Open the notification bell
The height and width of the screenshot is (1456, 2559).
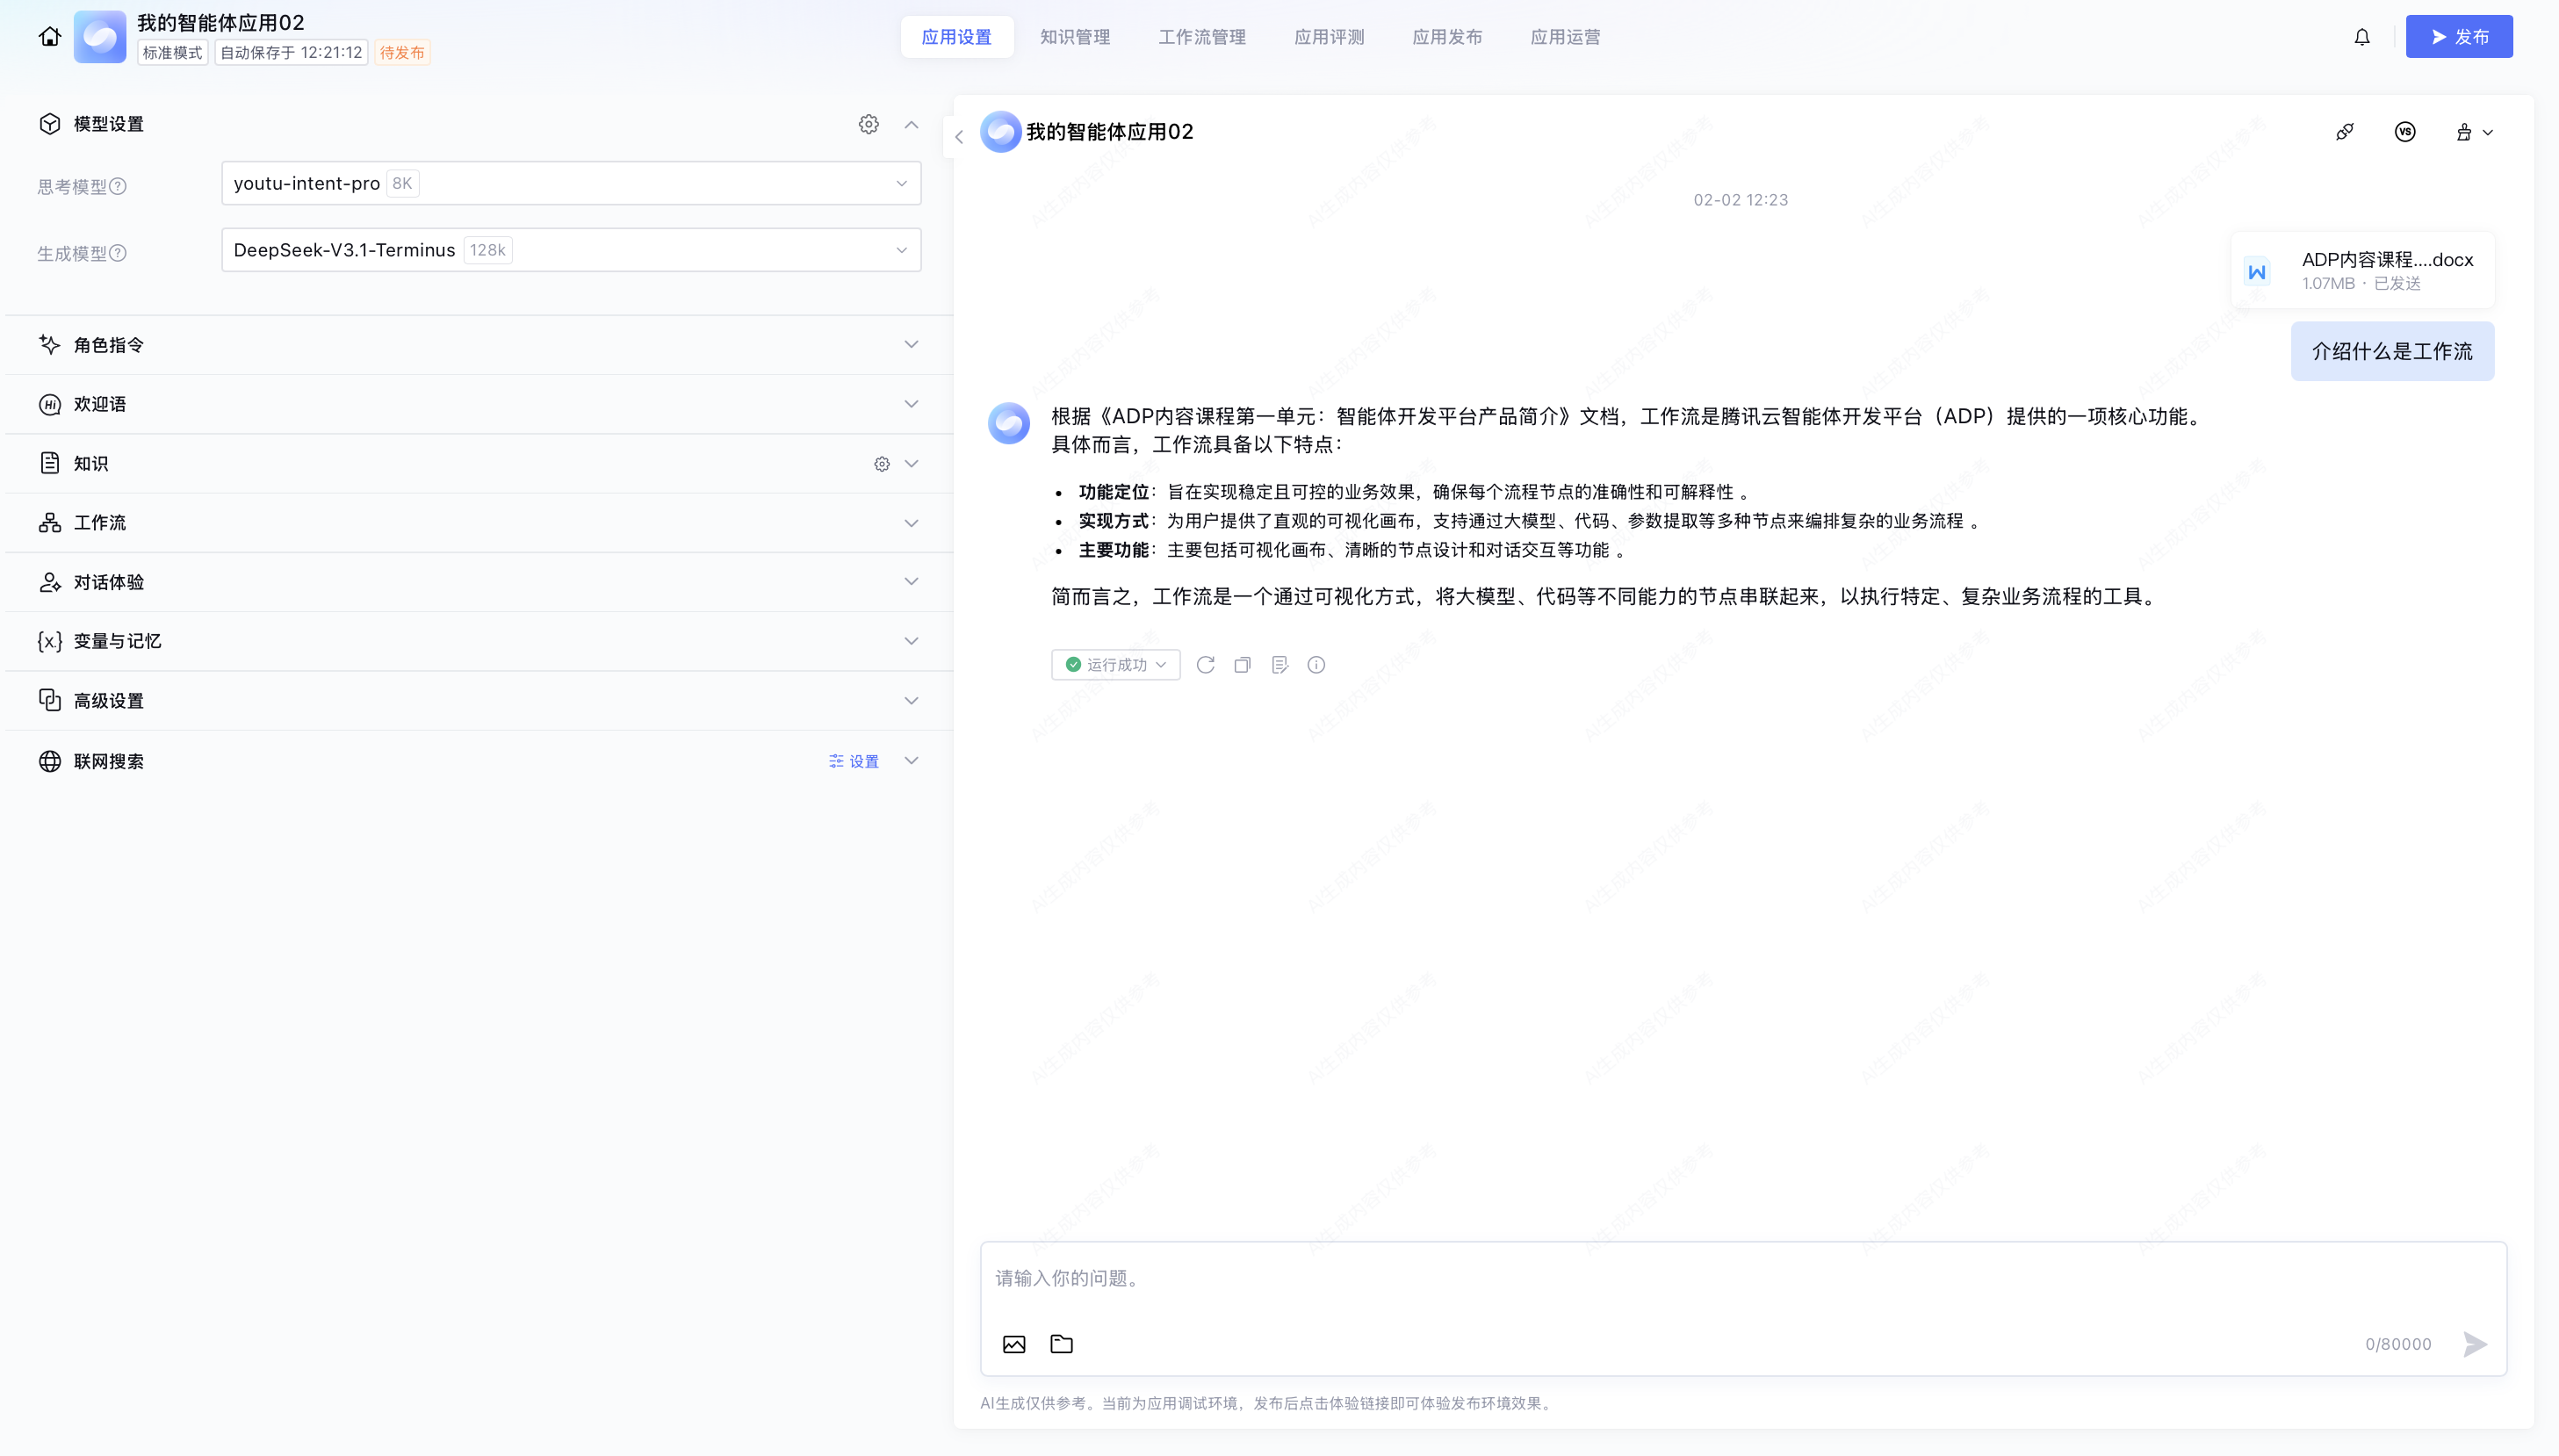pyautogui.click(x=2361, y=37)
